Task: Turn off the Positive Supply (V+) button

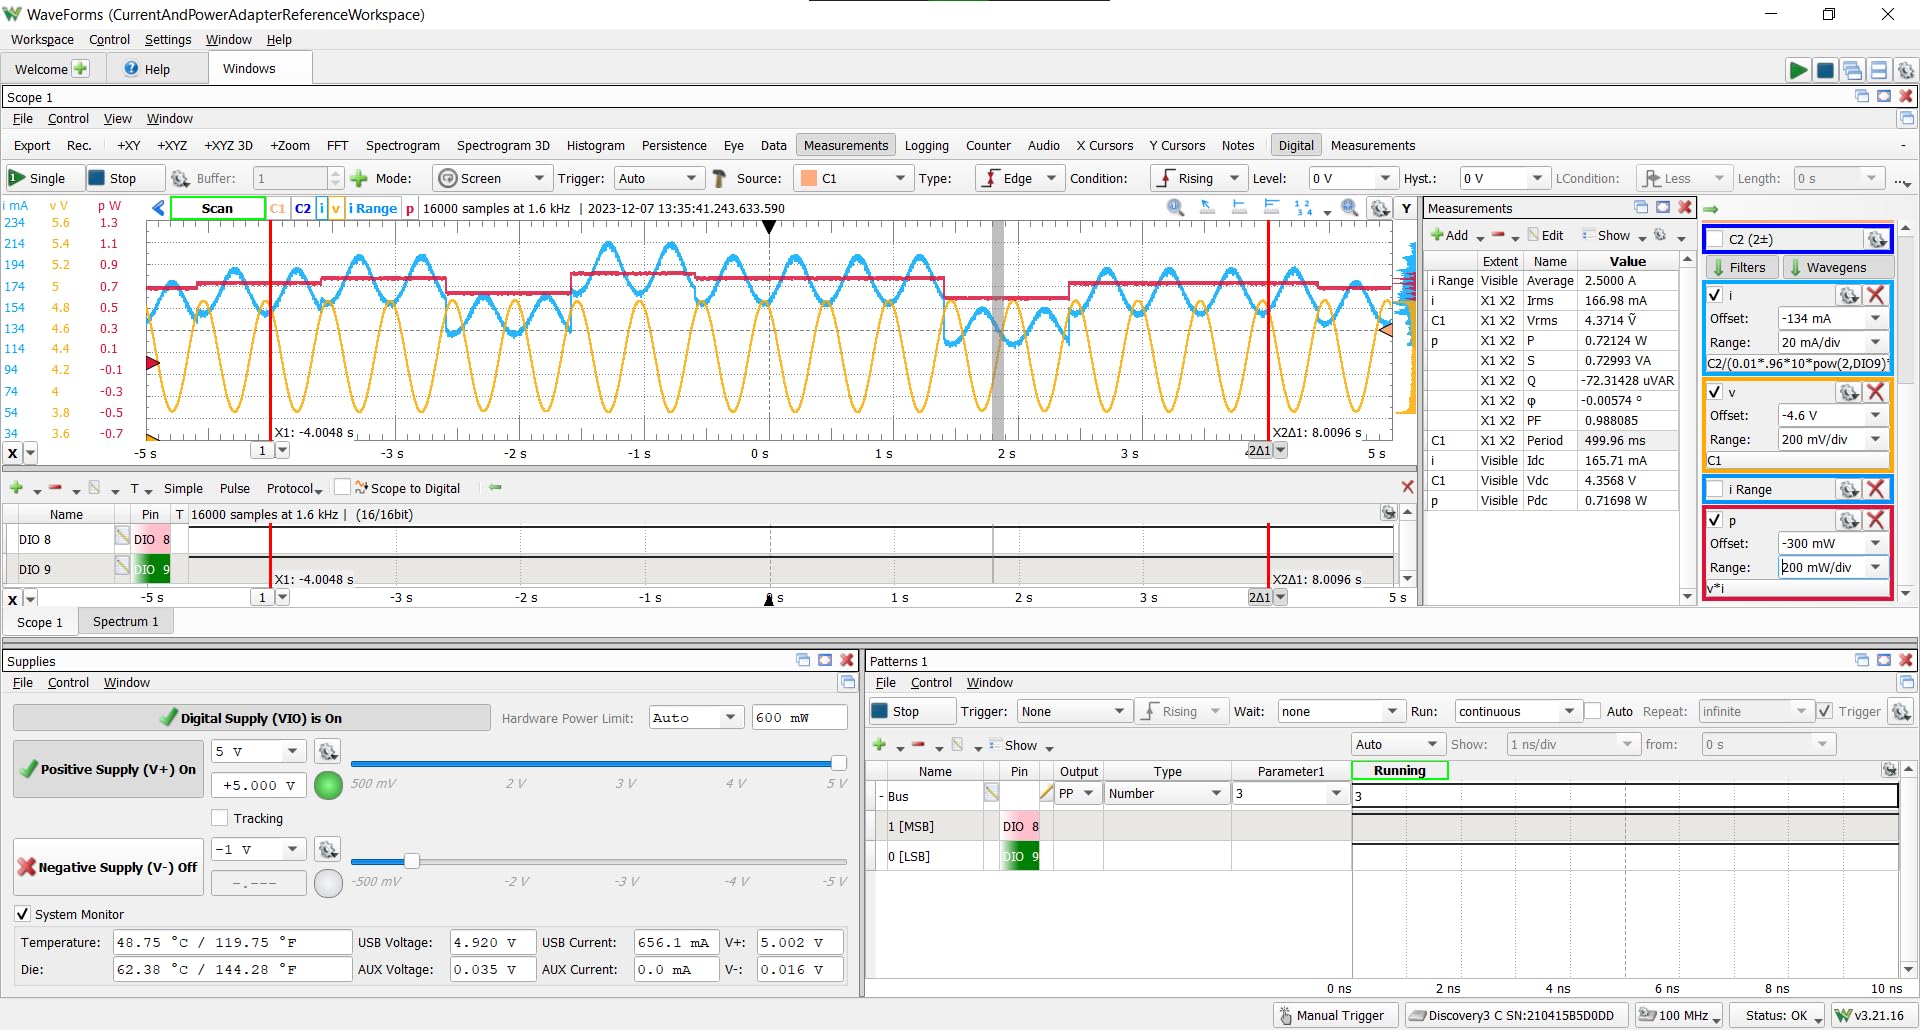Action: [x=109, y=769]
